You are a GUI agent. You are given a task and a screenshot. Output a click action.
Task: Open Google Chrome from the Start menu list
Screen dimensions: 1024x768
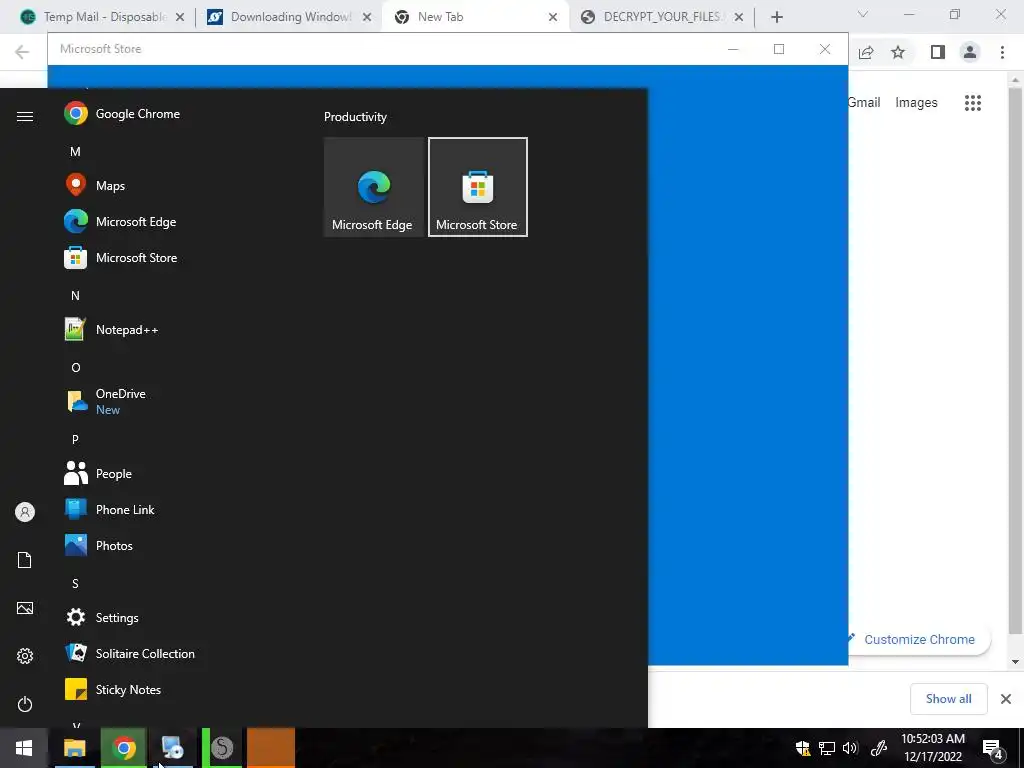click(x=137, y=114)
